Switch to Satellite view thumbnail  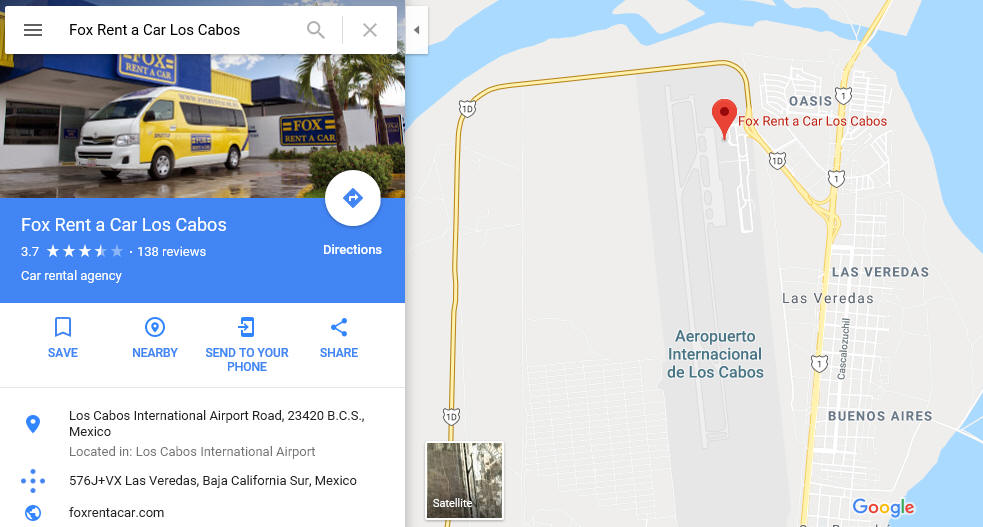pyautogui.click(x=465, y=481)
